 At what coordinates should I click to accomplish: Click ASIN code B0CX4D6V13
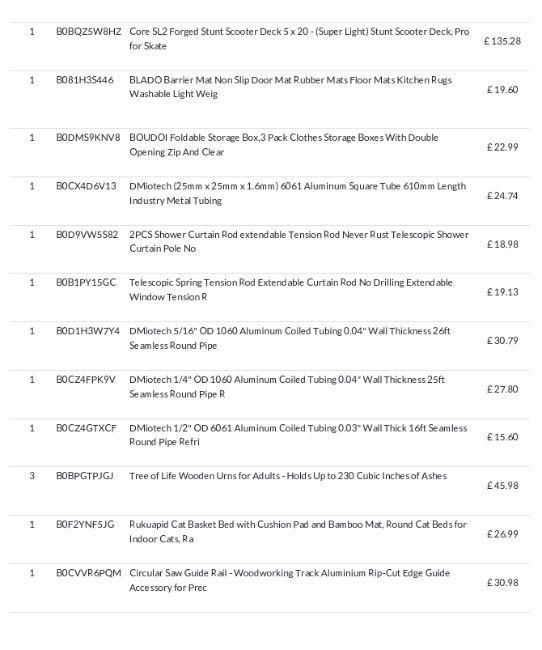86,186
